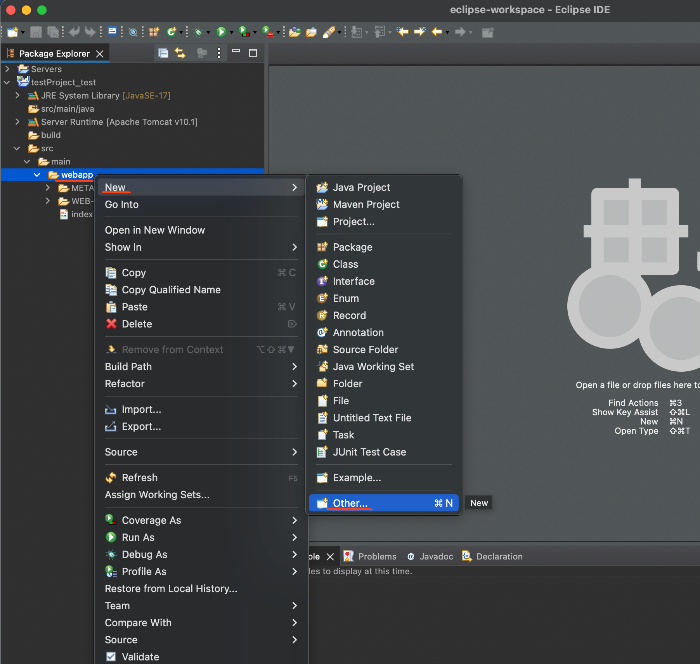This screenshot has width=700, height=664.
Task: Click the Save All toolbar icon
Action: (x=53, y=32)
